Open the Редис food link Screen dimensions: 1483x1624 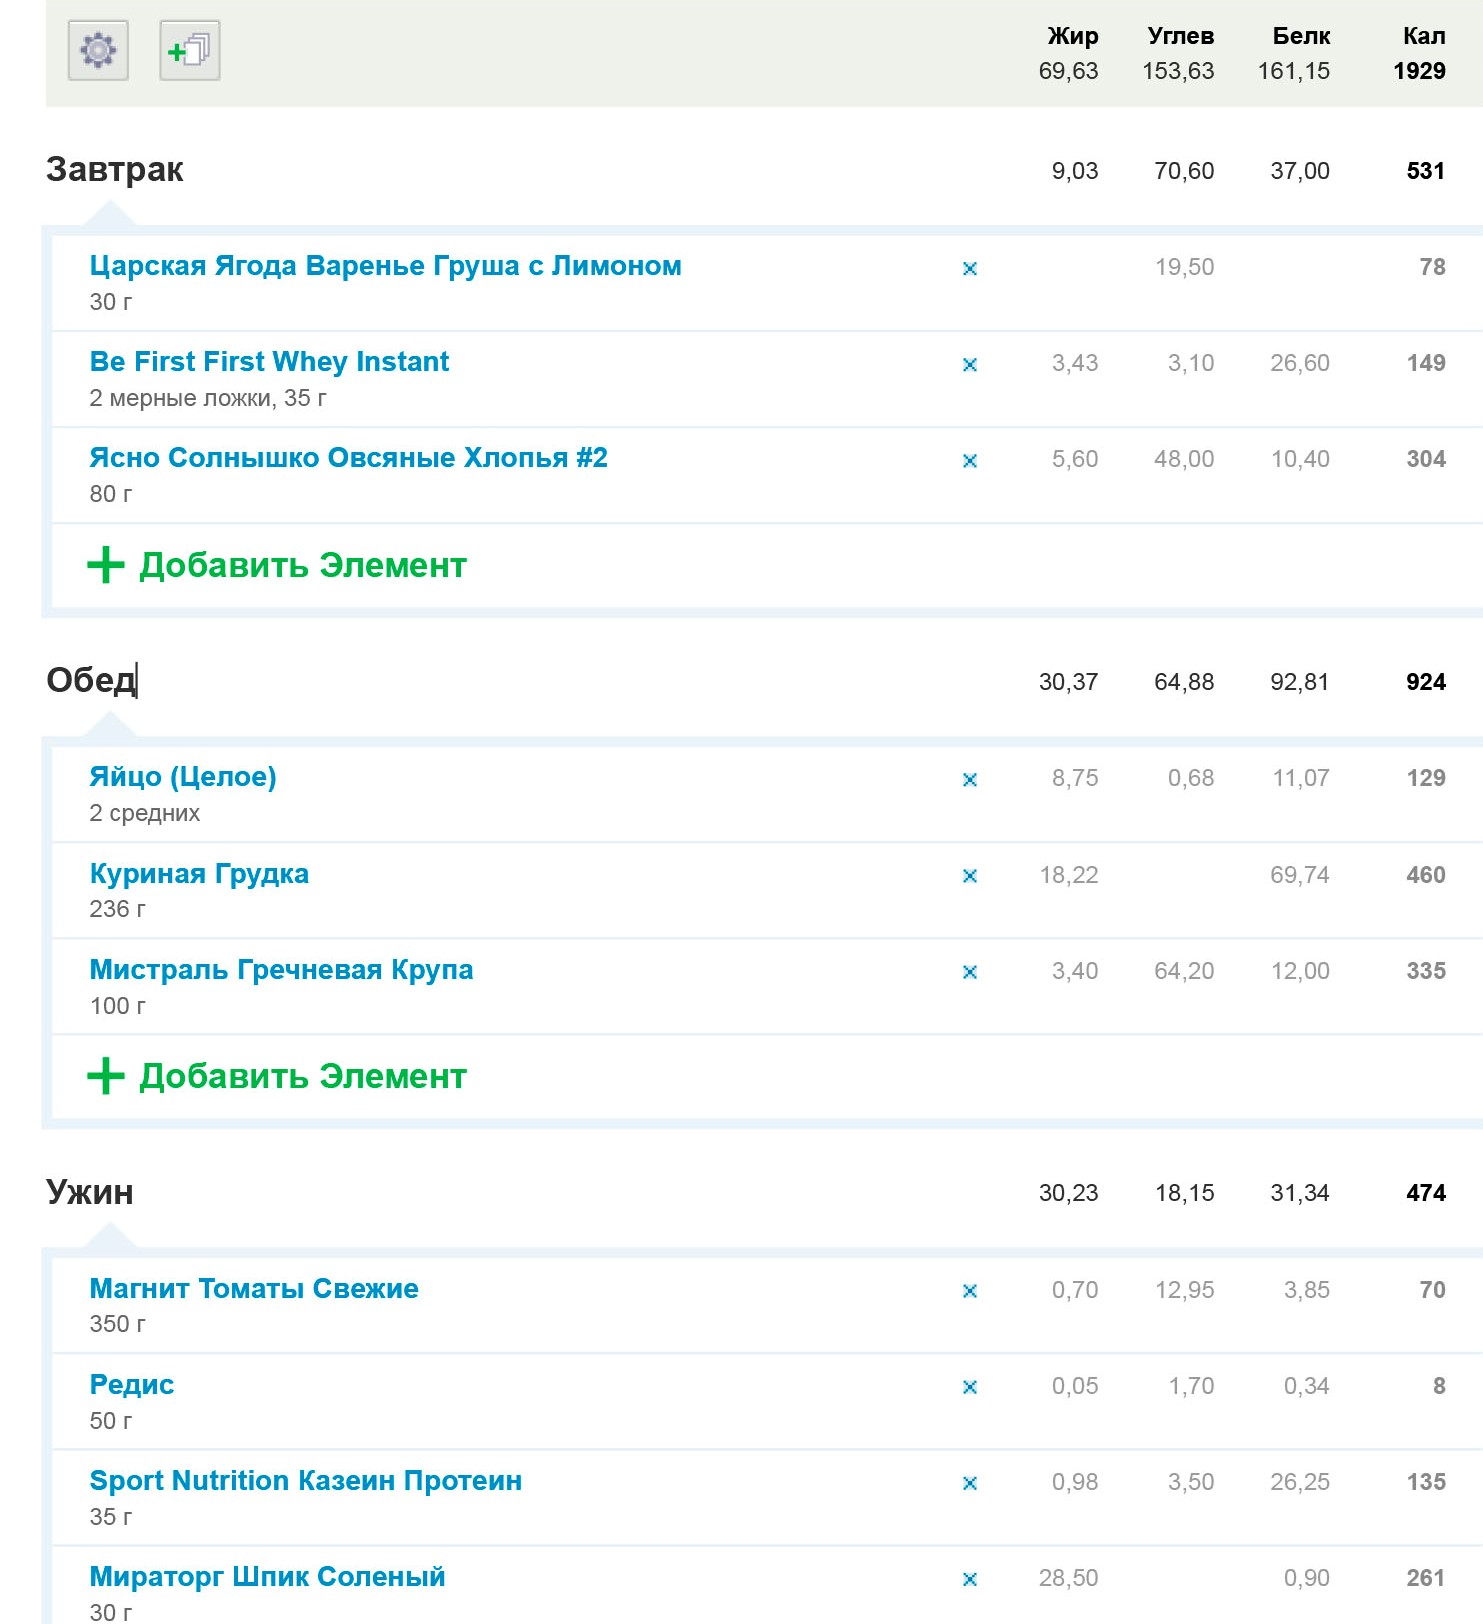(132, 1384)
